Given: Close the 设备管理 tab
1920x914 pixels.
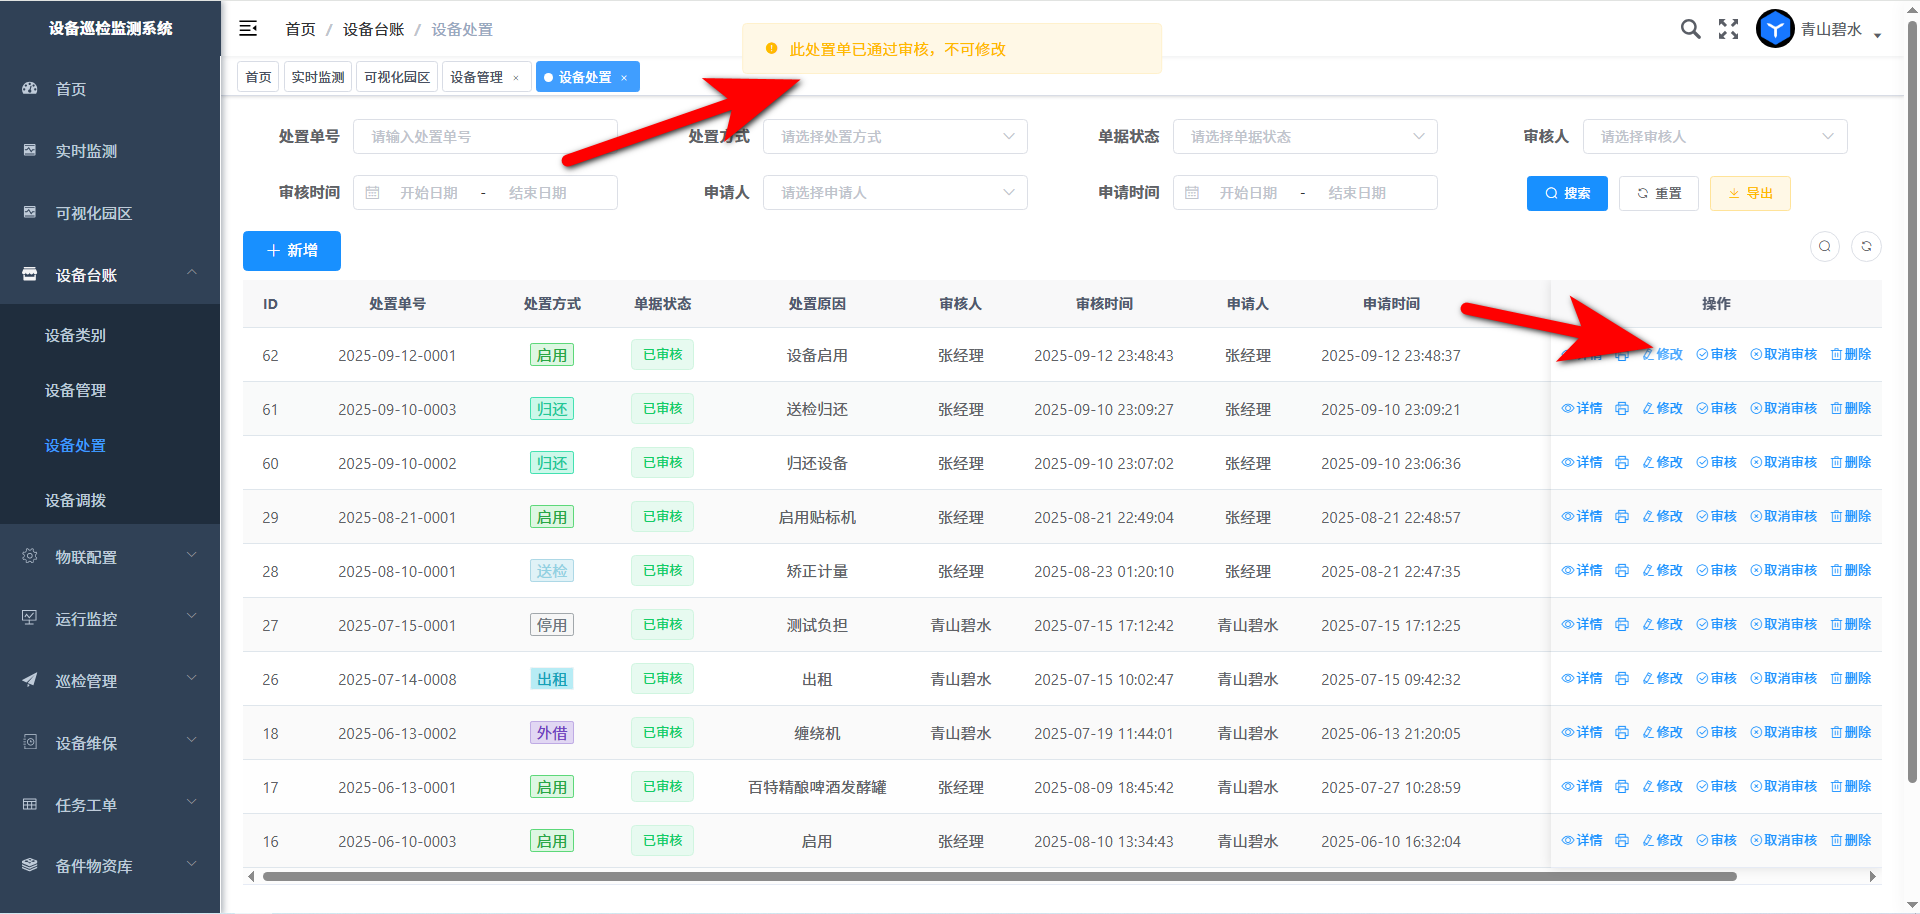Looking at the screenshot, I should click(516, 78).
